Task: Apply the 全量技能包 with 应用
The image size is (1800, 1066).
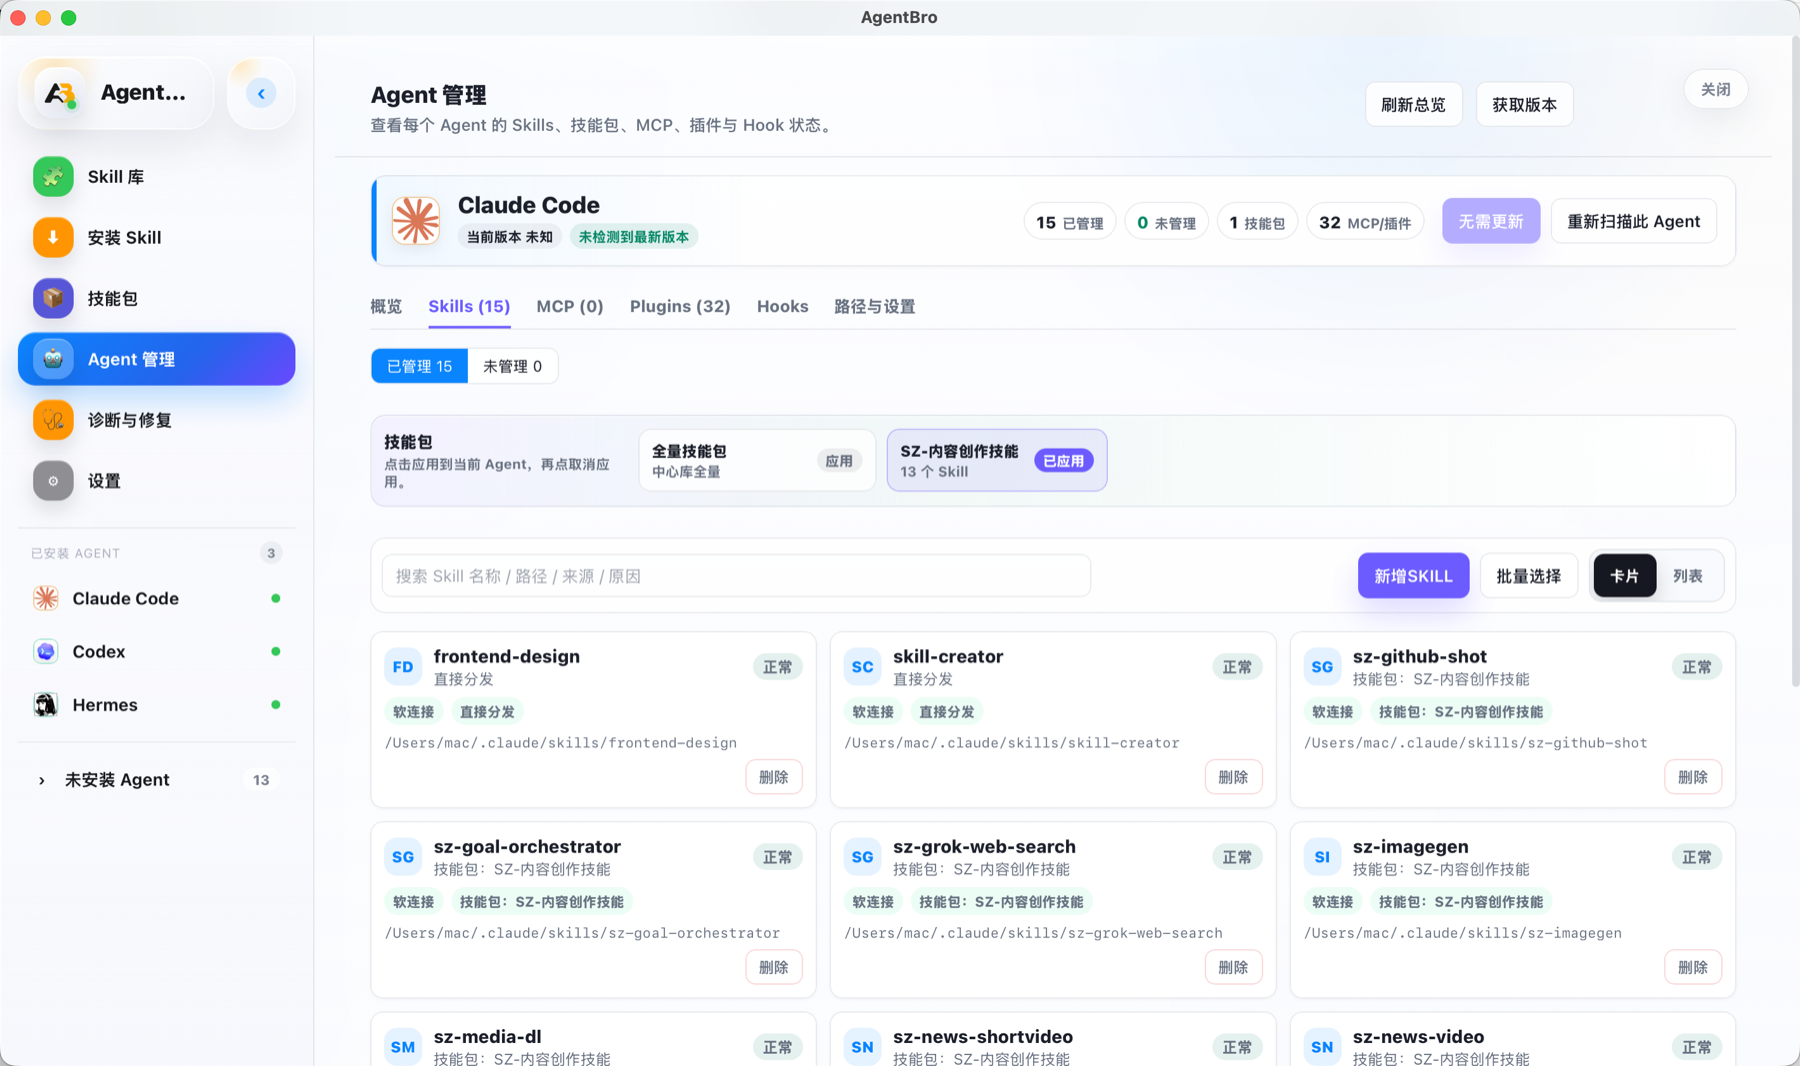Action: [x=839, y=461]
